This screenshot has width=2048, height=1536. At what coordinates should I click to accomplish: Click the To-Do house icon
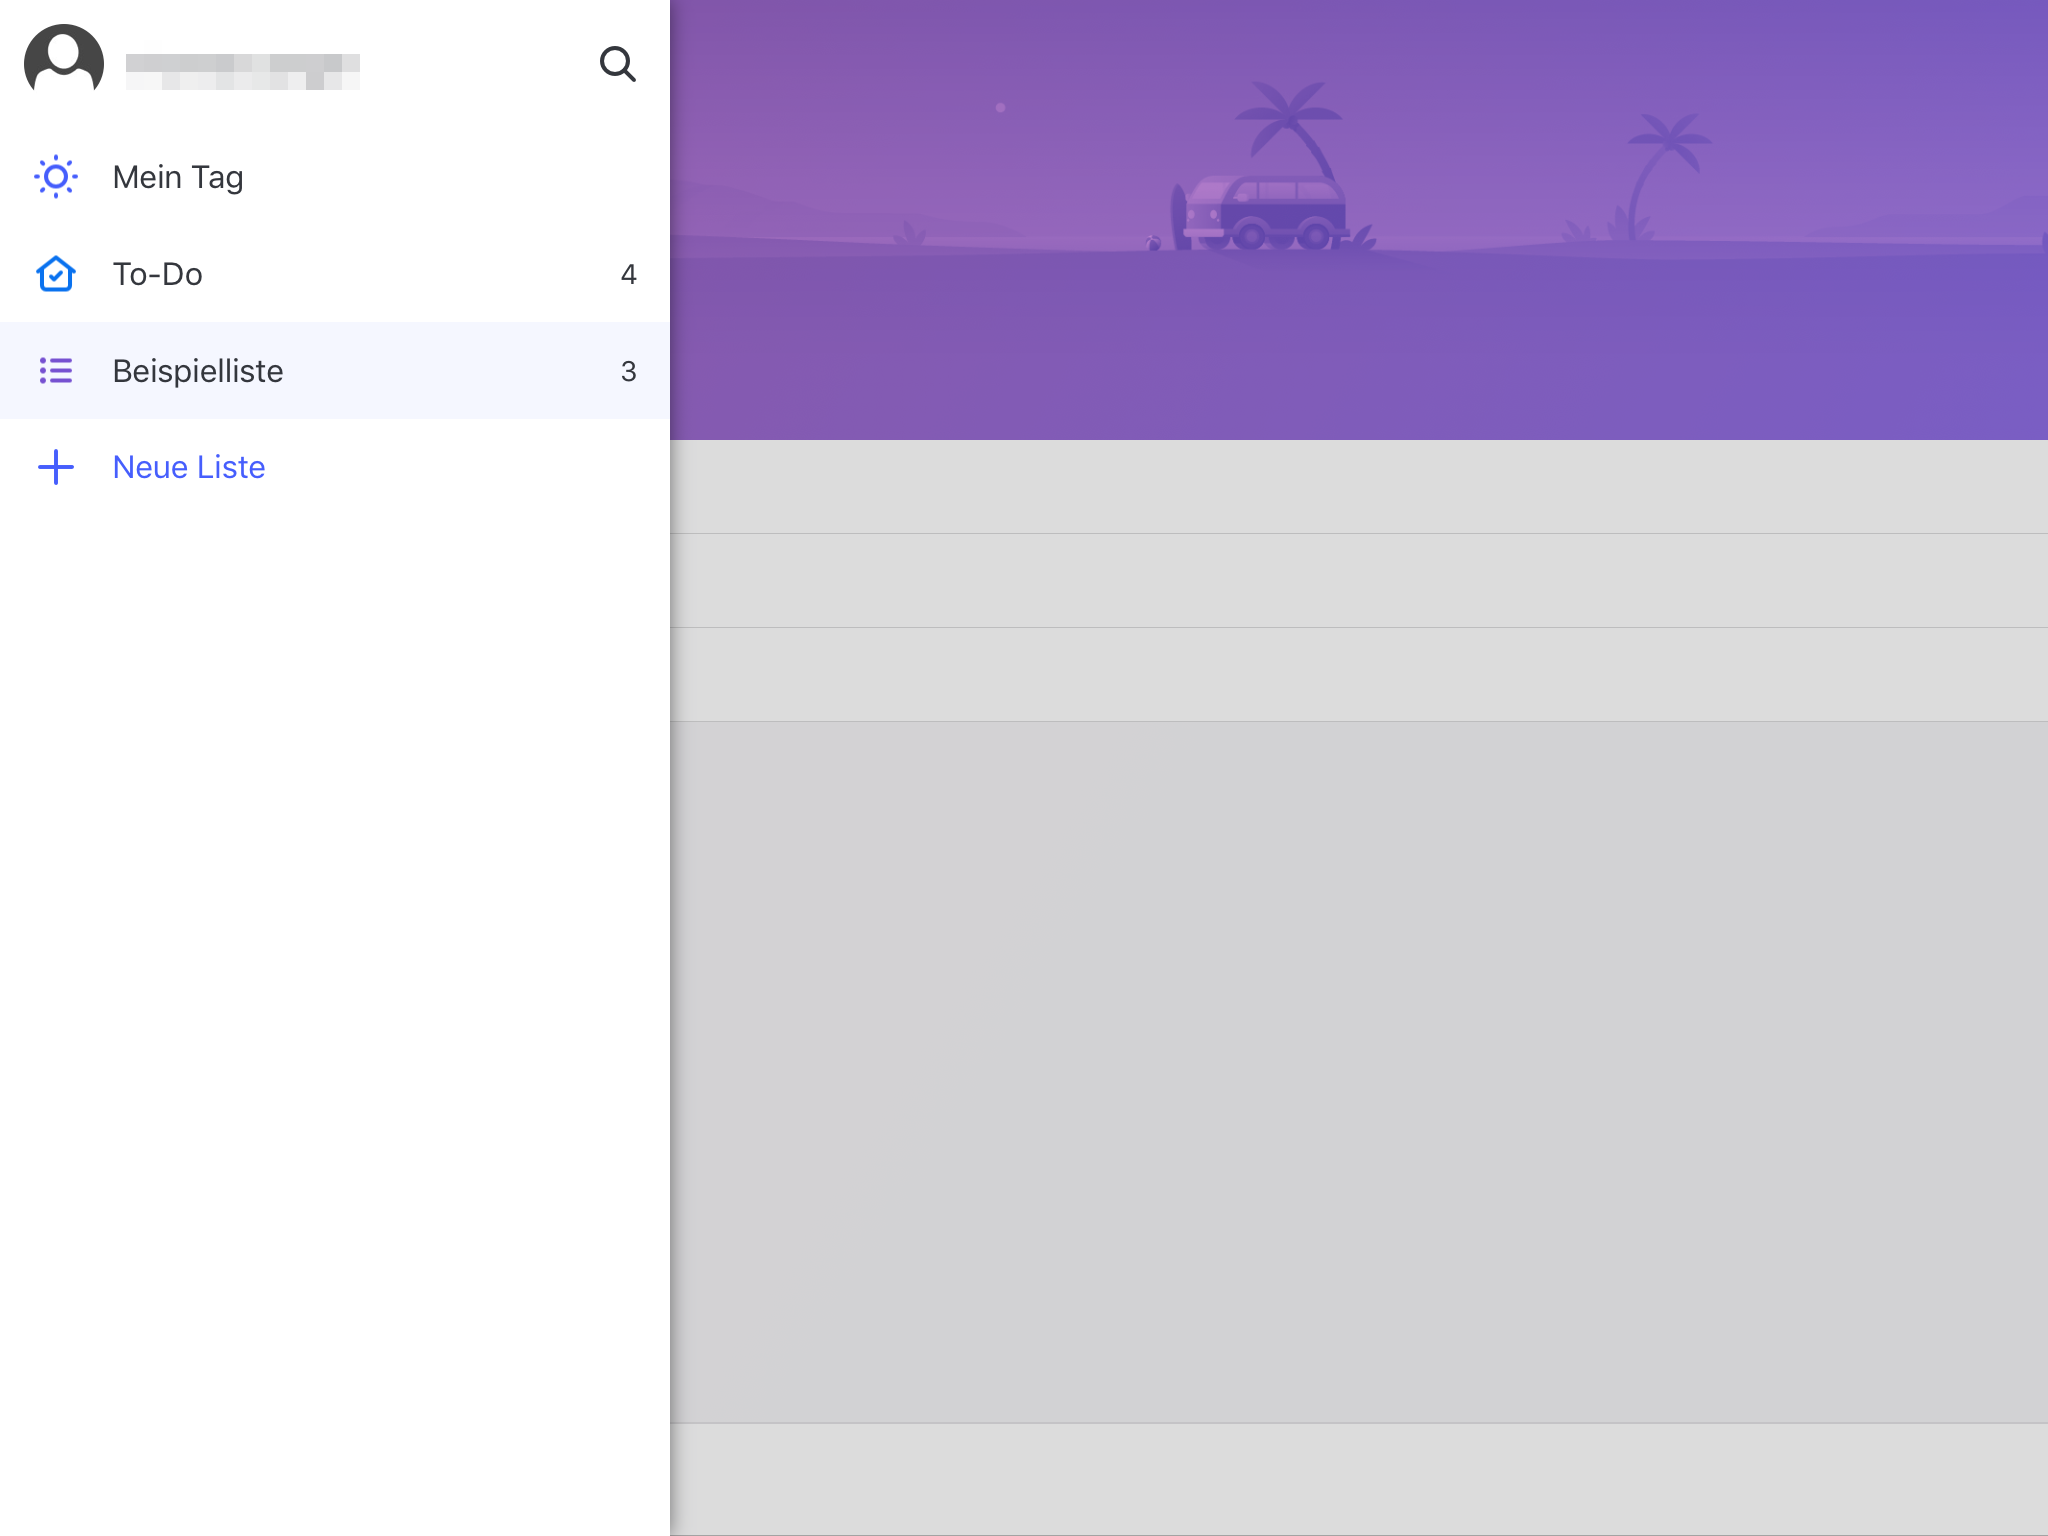click(56, 274)
